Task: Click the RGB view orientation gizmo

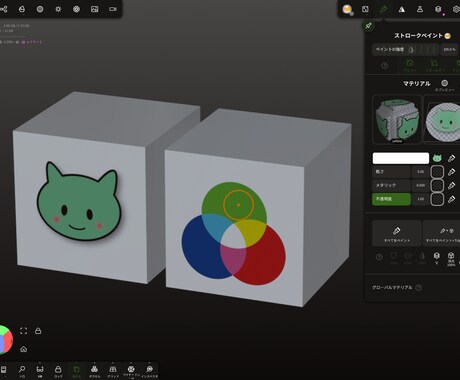Action: pos(5,340)
